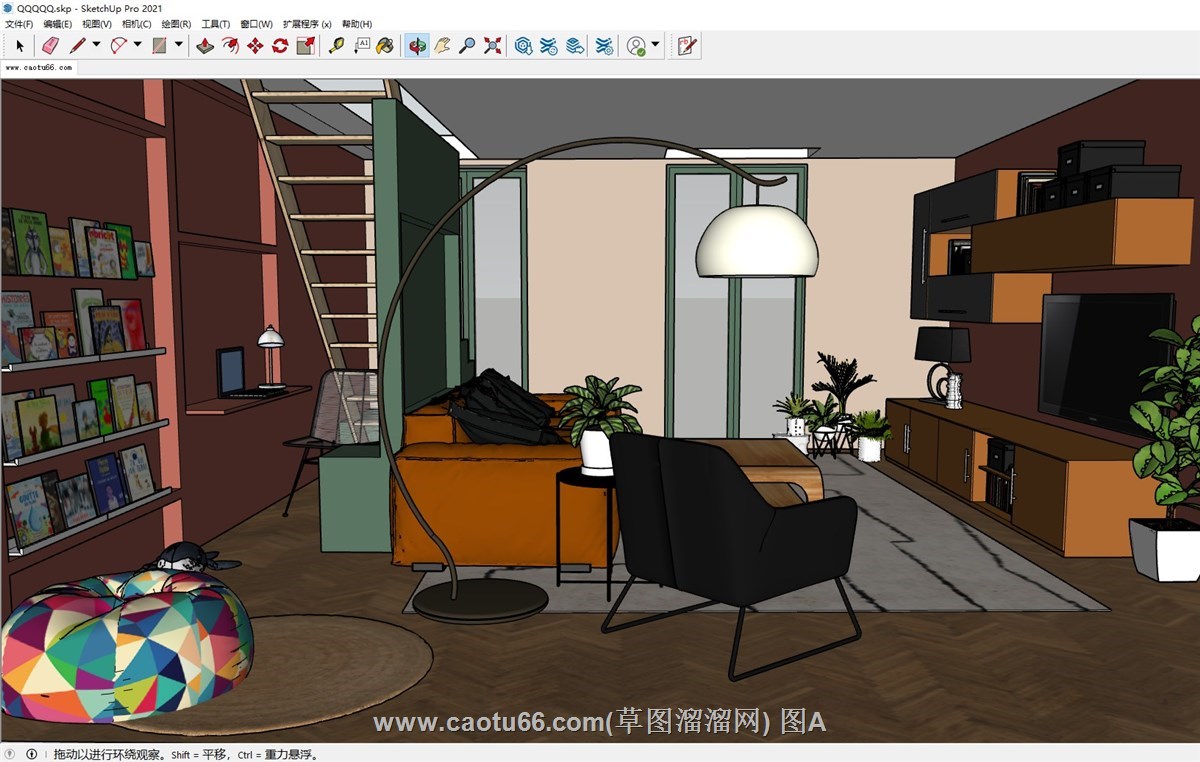Screen dimensions: 1200x762
Task: Toggle the Orbit tool in the toolbar
Action: coord(417,45)
